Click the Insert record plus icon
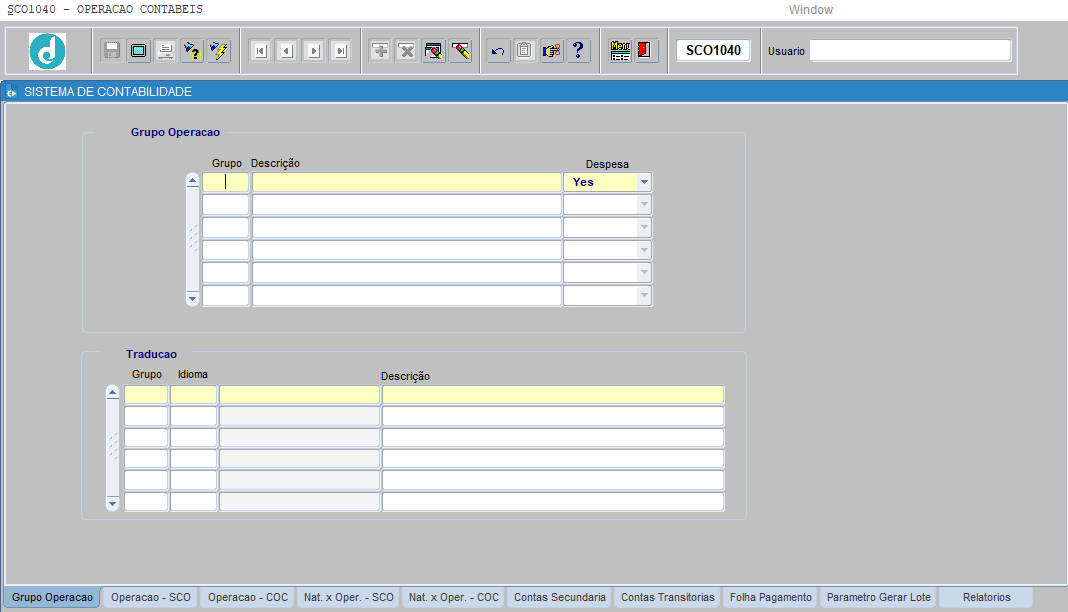Screen dimensions: 1068x612 380,51
